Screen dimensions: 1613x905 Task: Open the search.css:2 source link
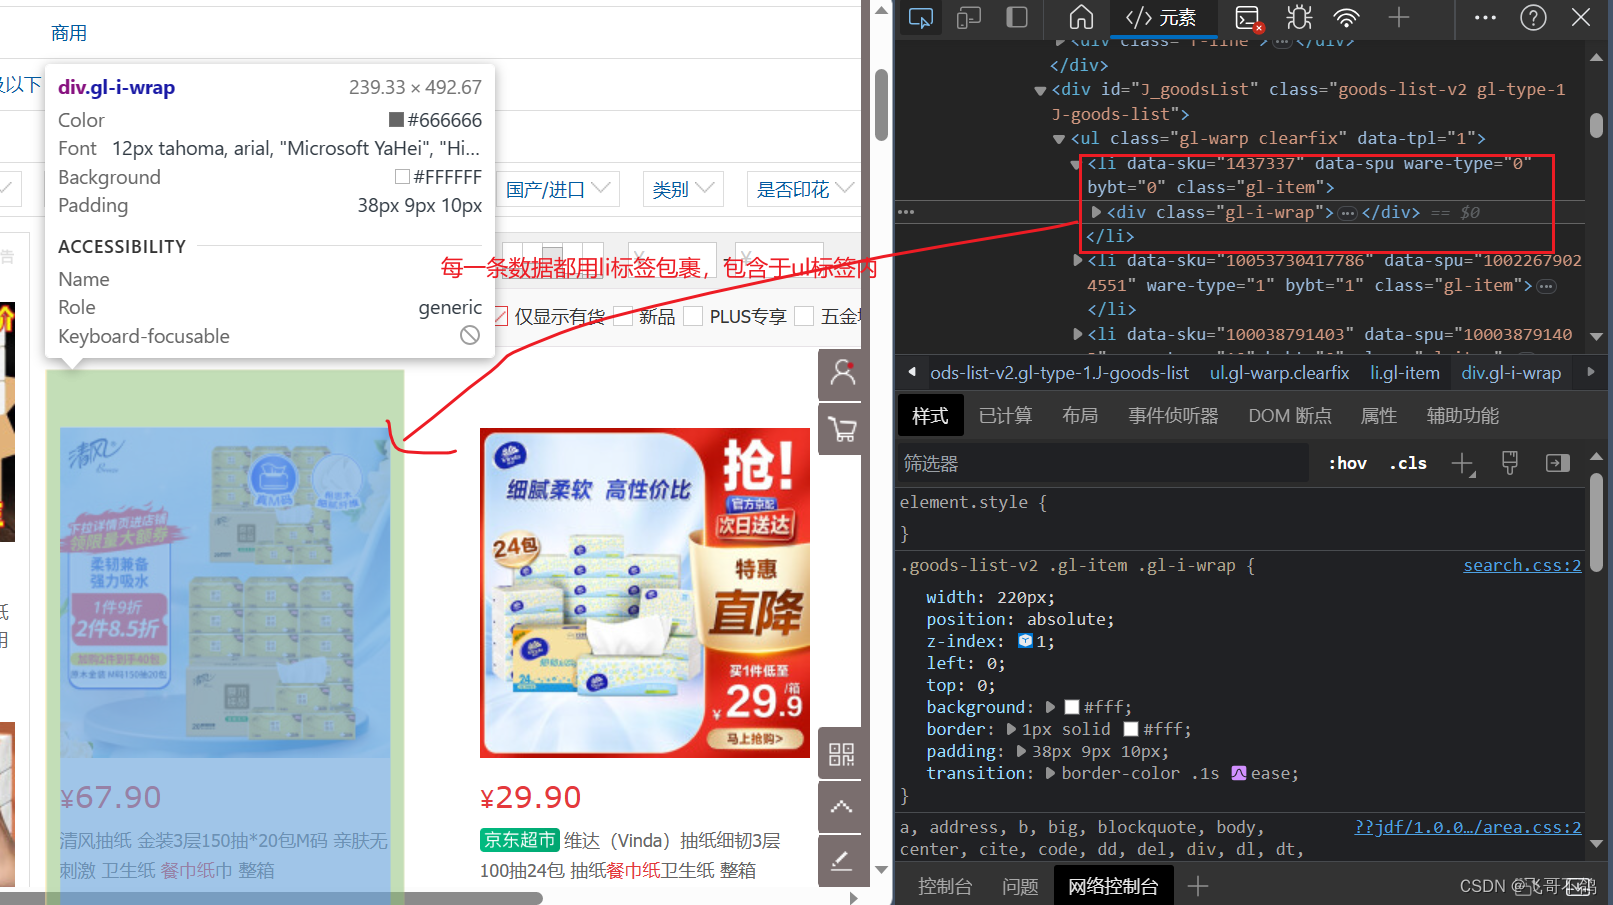point(1522,565)
